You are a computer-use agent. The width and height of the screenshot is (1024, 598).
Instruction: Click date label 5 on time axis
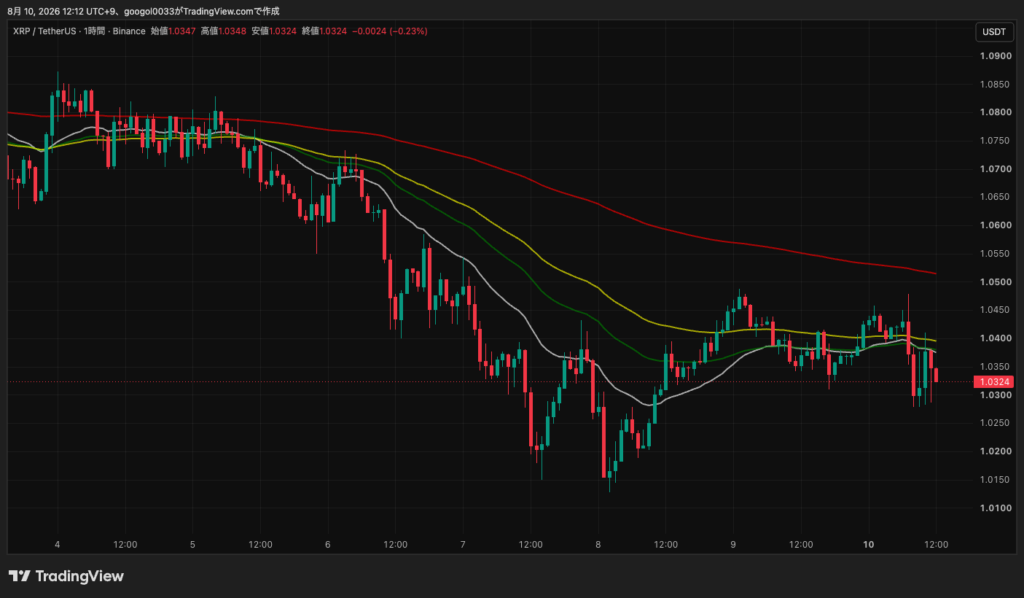tap(193, 544)
